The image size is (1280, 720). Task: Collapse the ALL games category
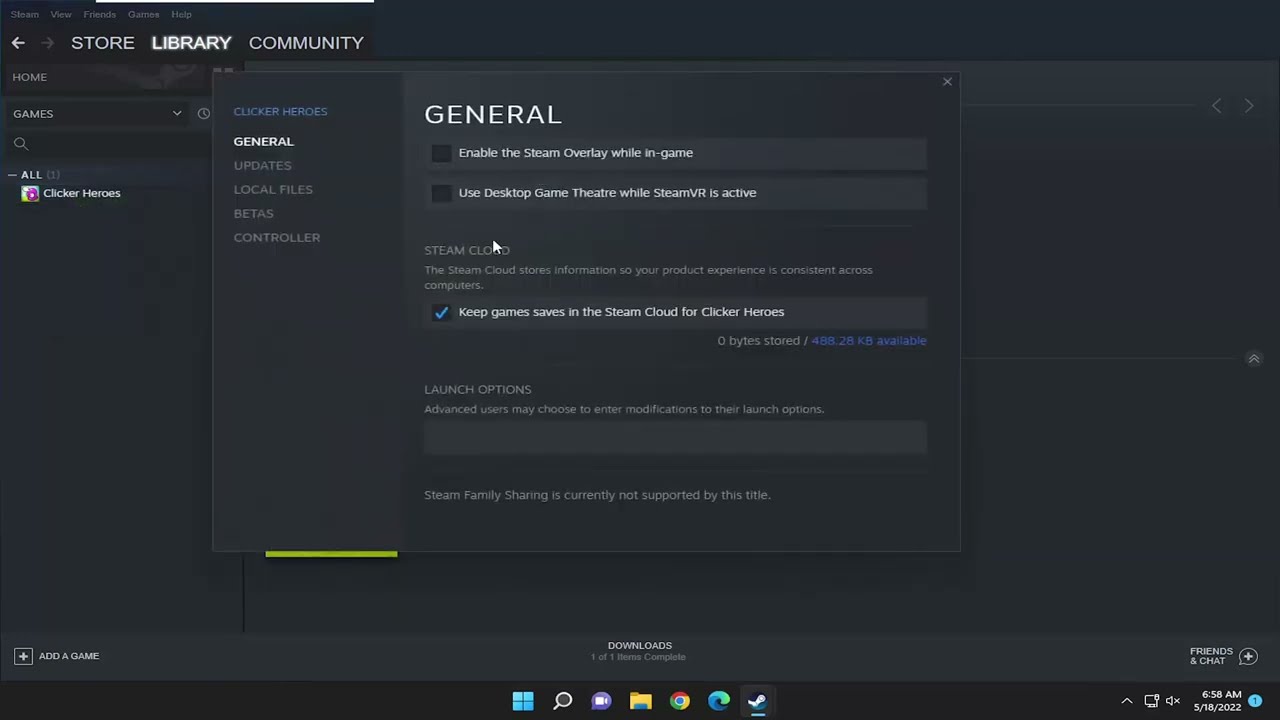pos(12,175)
